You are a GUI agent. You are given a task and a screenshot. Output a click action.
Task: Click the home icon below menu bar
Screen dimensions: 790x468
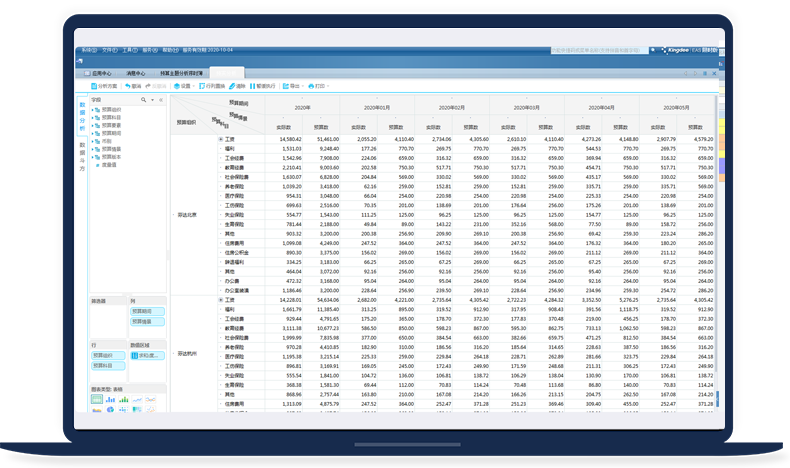coord(80,61)
